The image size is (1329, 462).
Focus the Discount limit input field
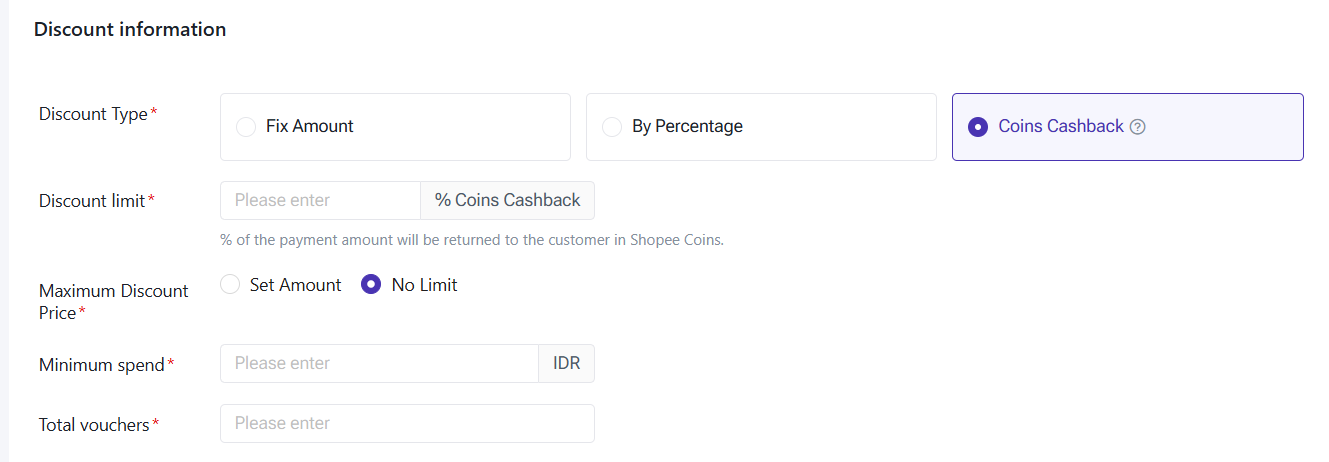(x=320, y=200)
